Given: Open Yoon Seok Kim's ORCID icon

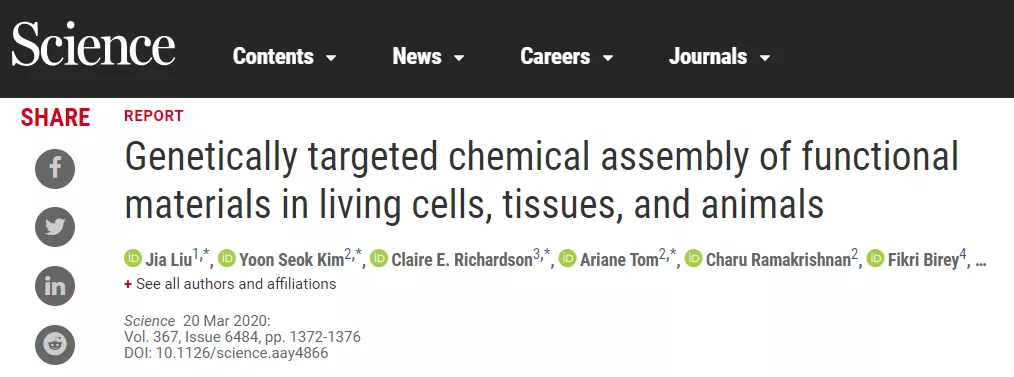Looking at the screenshot, I should tap(227, 259).
